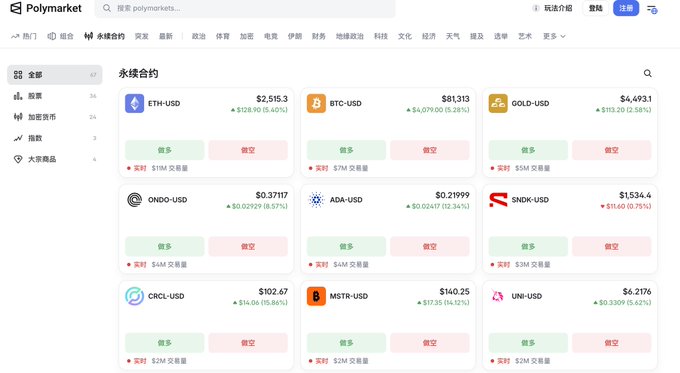Go short 做空 on GOLD-USD

(611, 150)
